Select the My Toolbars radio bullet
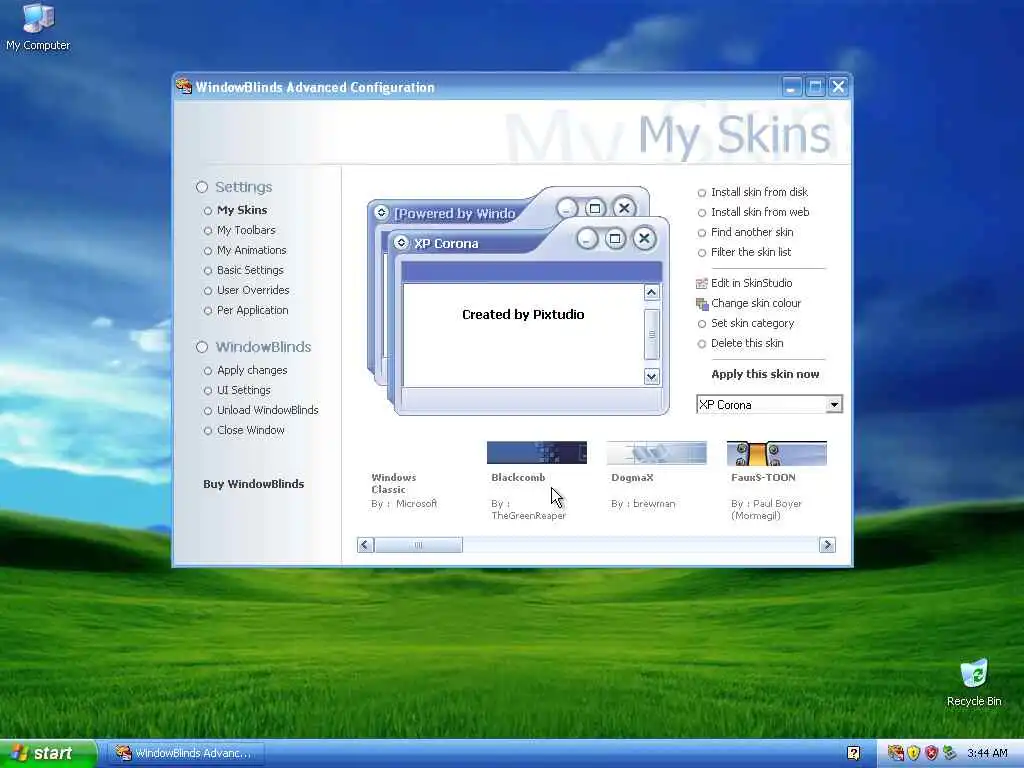The image size is (1024, 768). [208, 231]
